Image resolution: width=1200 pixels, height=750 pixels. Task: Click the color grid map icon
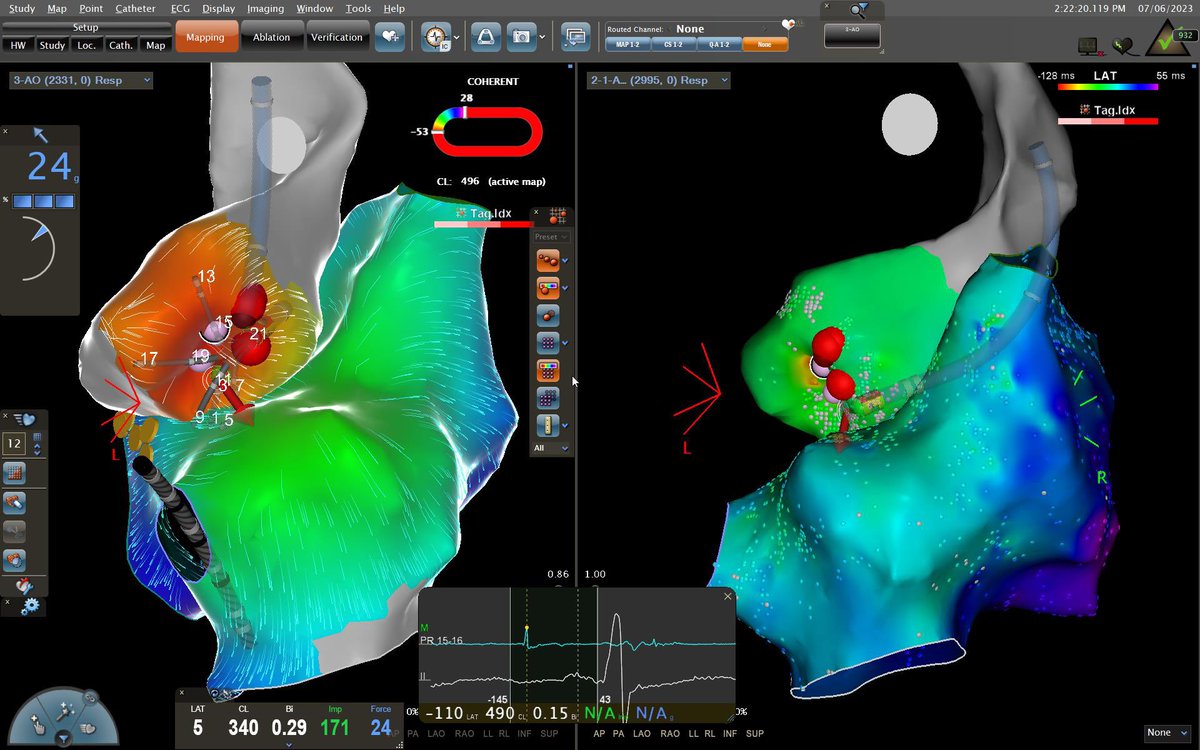tap(547, 371)
